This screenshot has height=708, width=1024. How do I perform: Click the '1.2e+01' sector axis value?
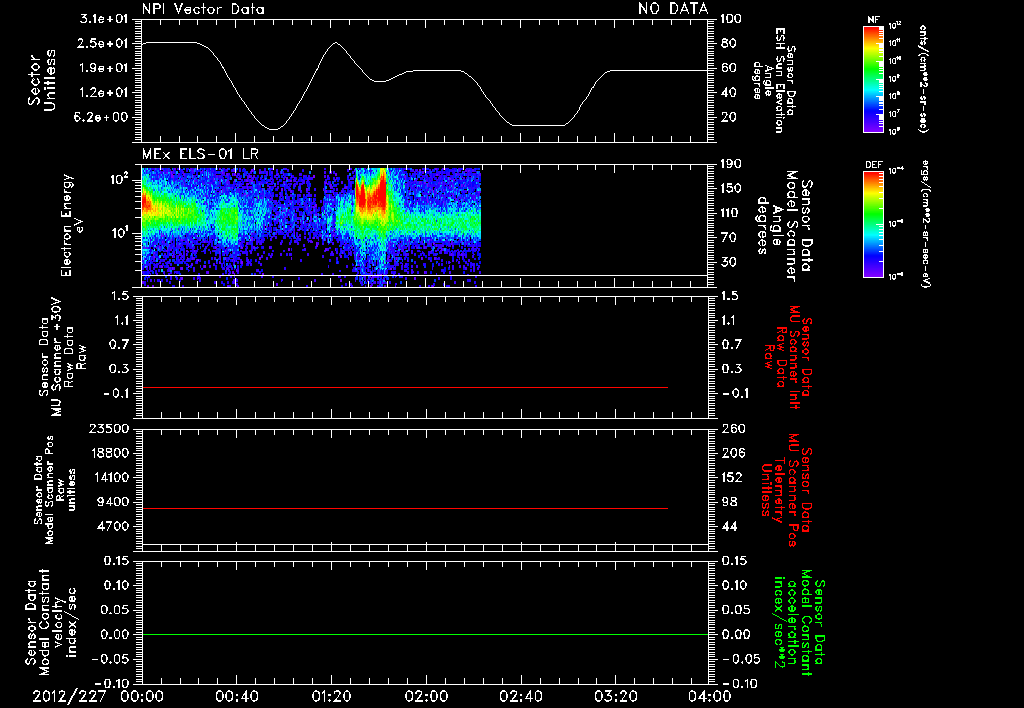(x=104, y=93)
